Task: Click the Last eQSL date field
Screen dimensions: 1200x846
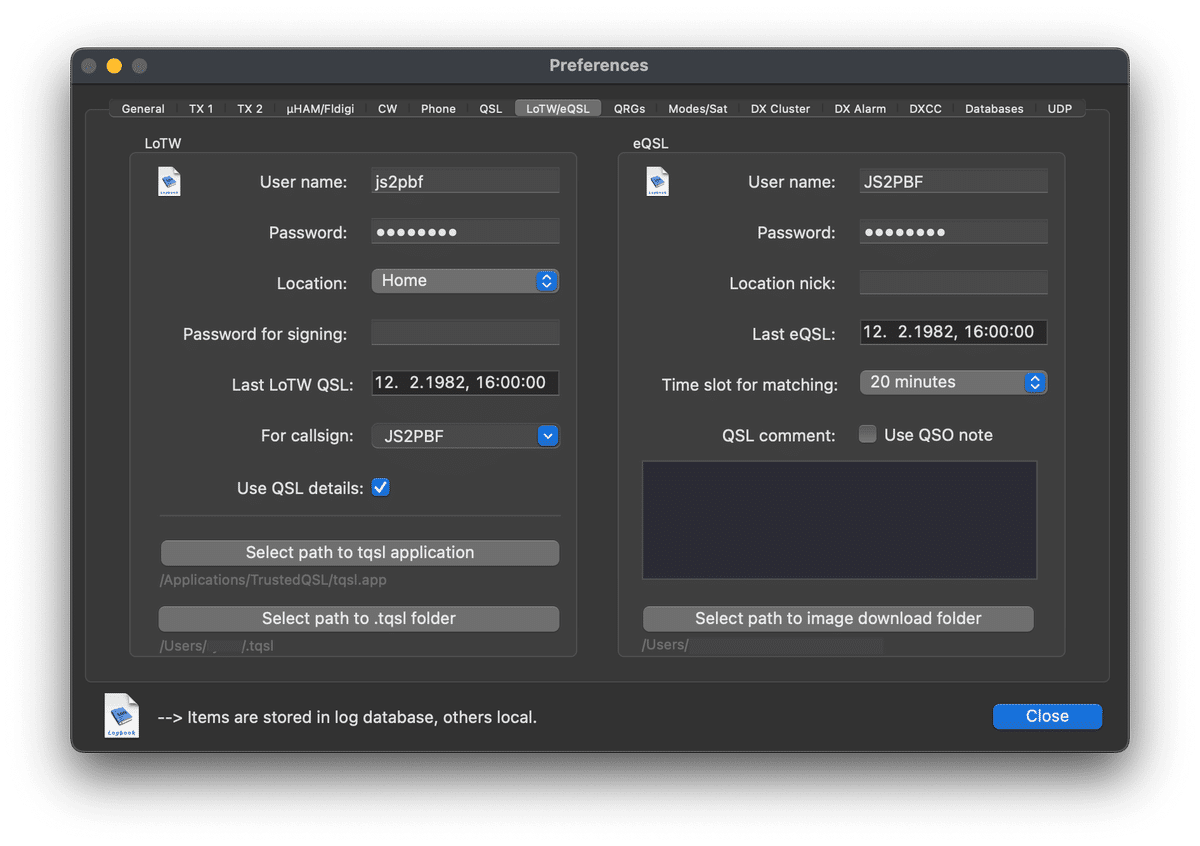Action: (953, 332)
